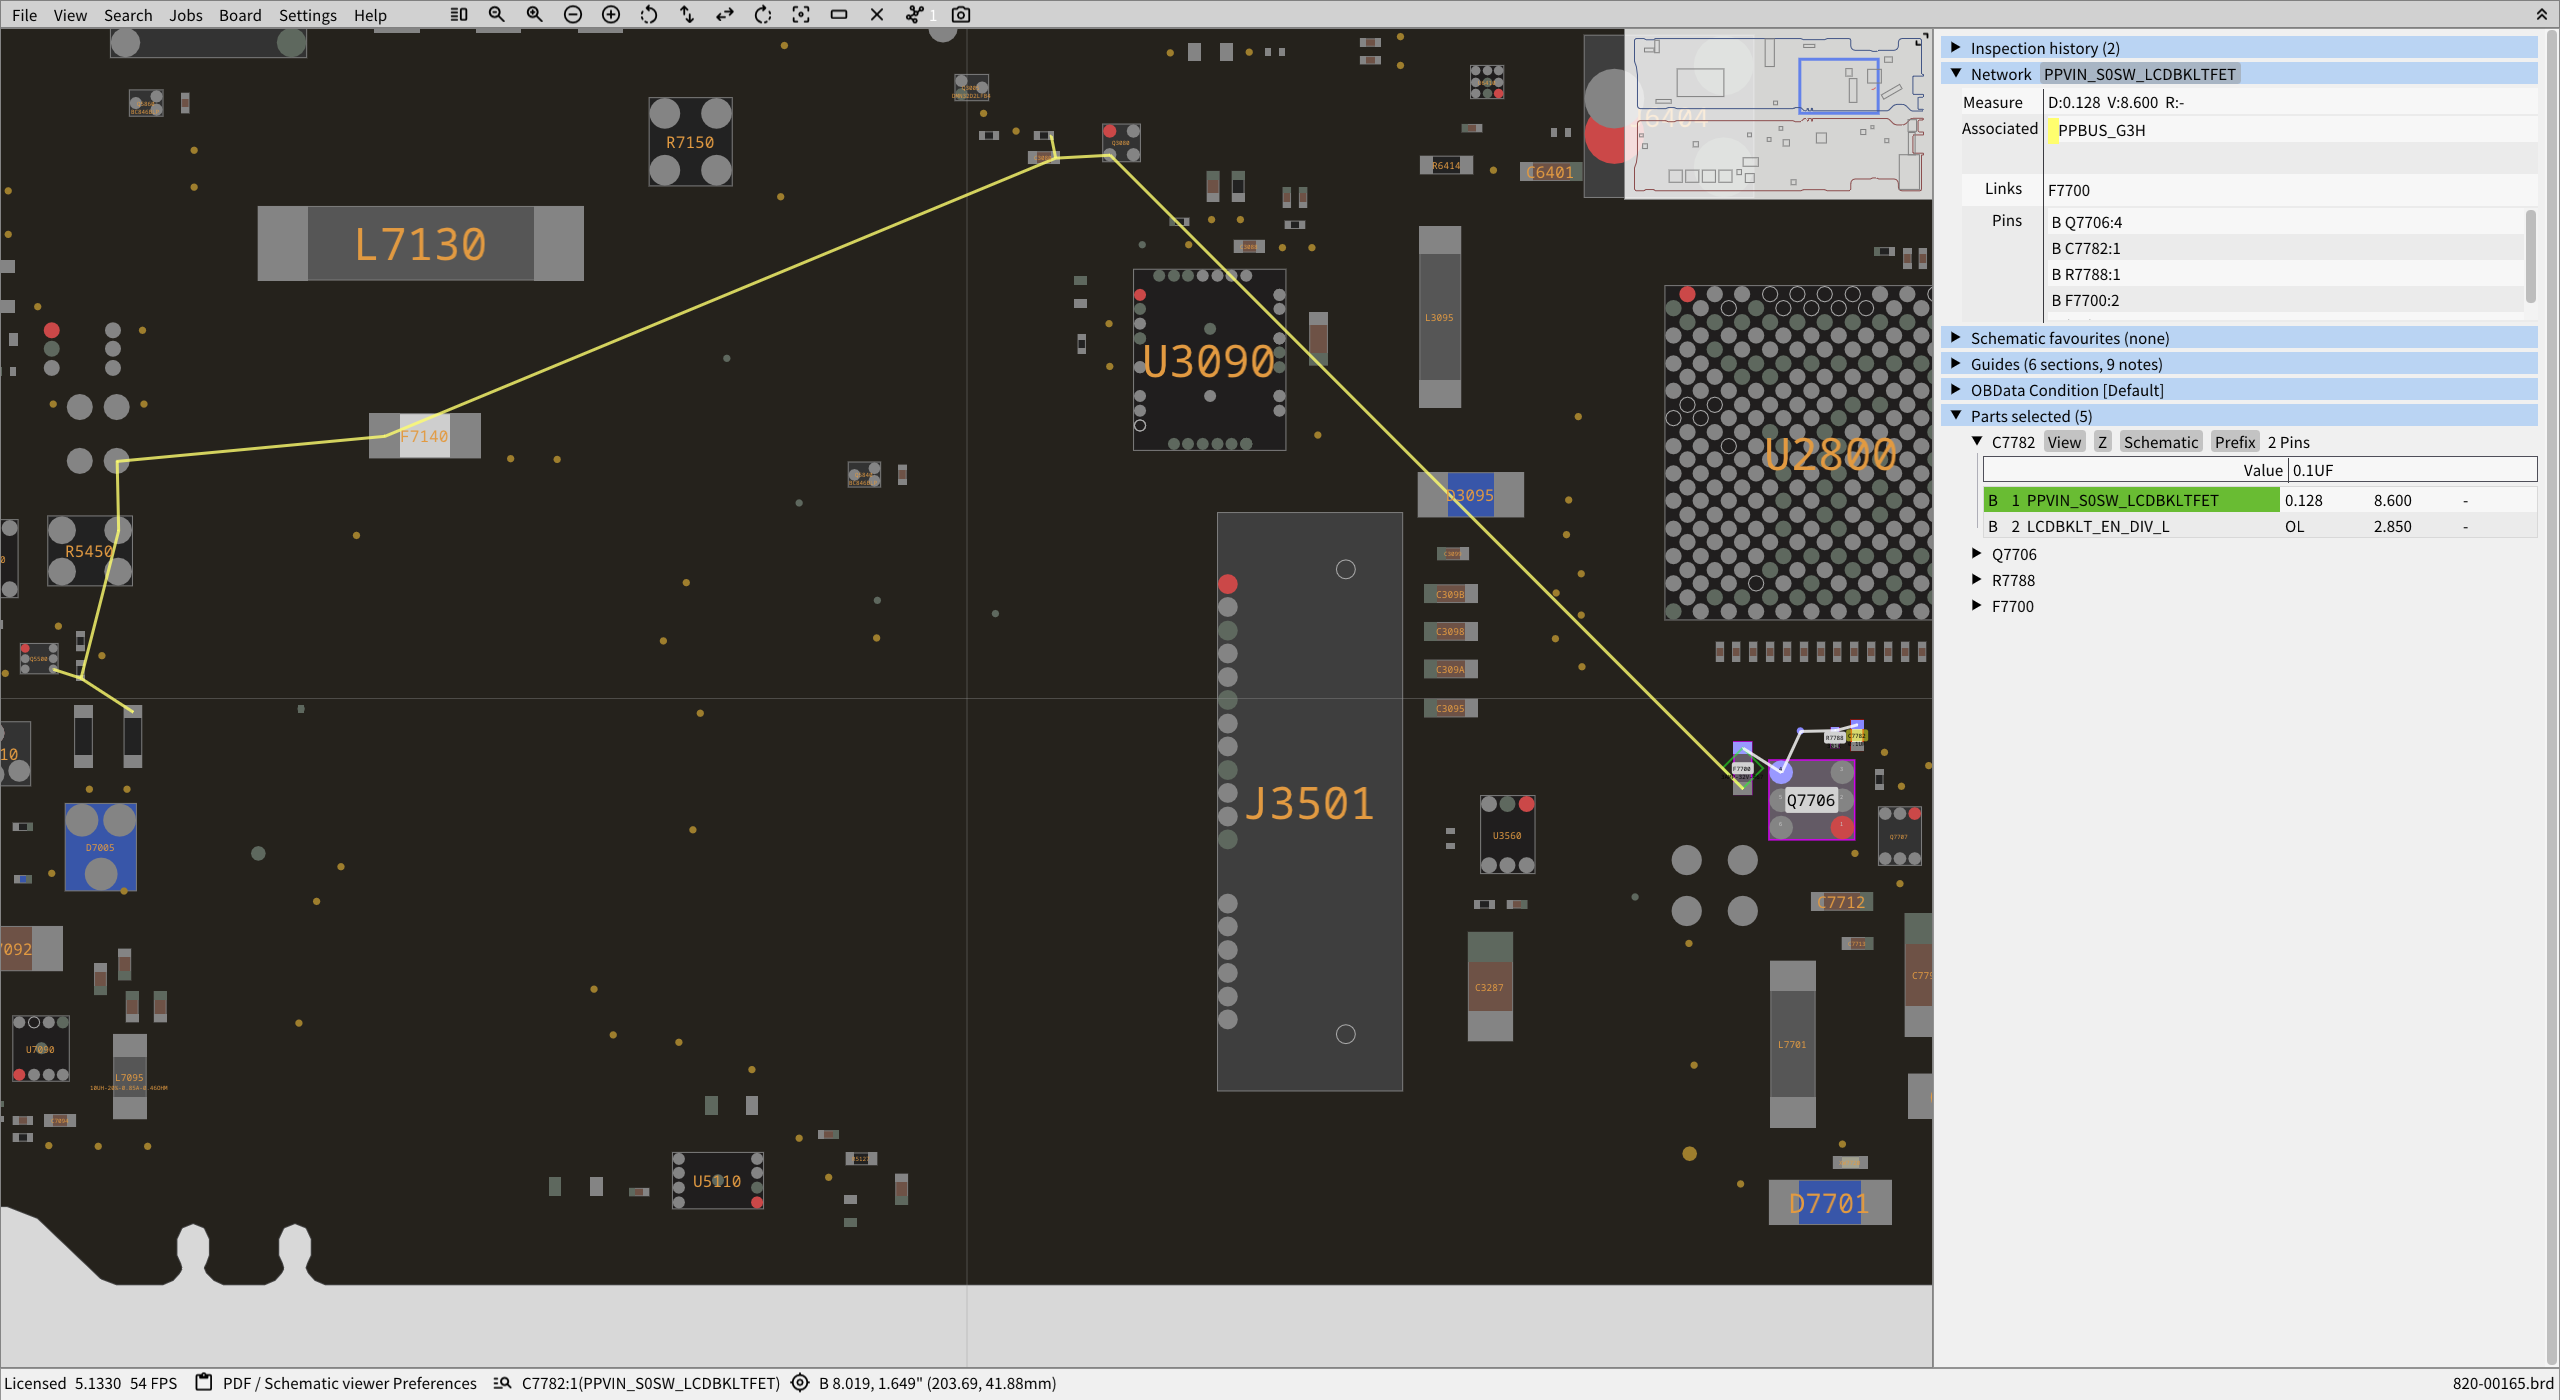The width and height of the screenshot is (2560, 1400).
Task: Open the Settings menu
Action: pyautogui.click(x=307, y=15)
